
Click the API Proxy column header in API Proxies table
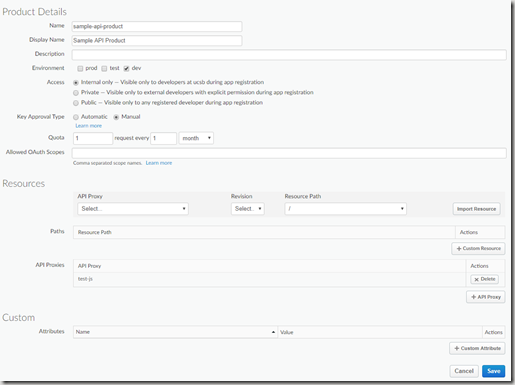89,266
